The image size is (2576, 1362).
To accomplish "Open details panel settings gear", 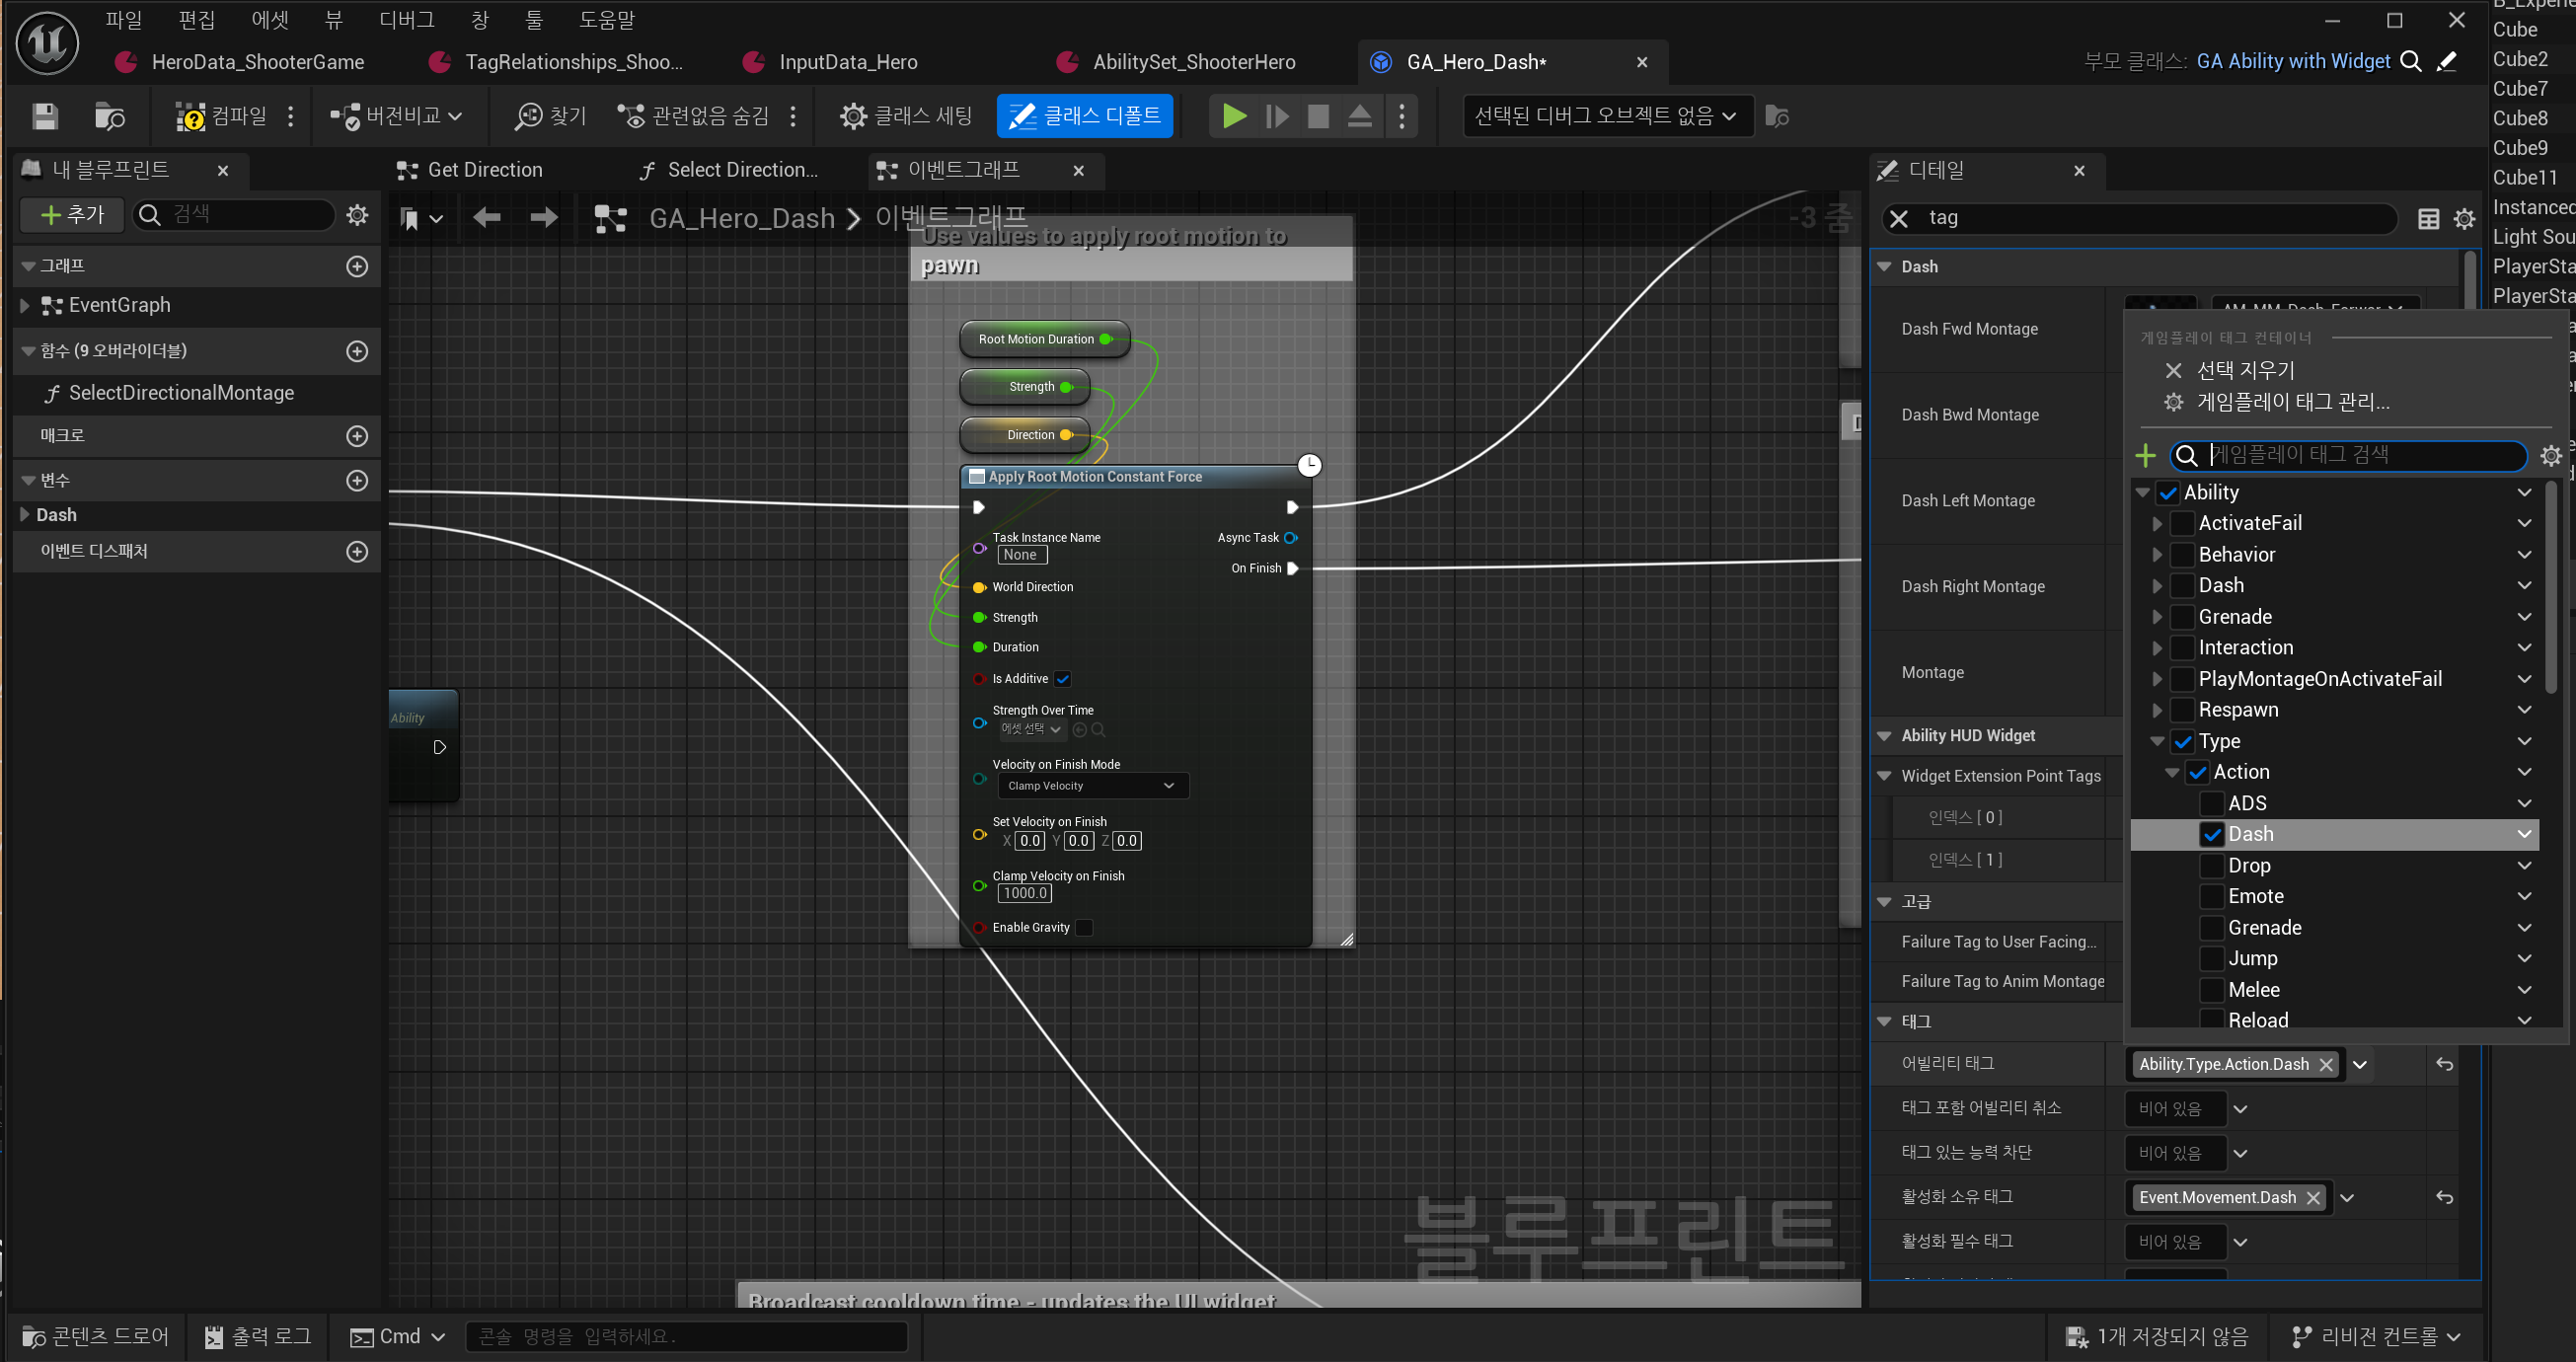I will point(2464,219).
